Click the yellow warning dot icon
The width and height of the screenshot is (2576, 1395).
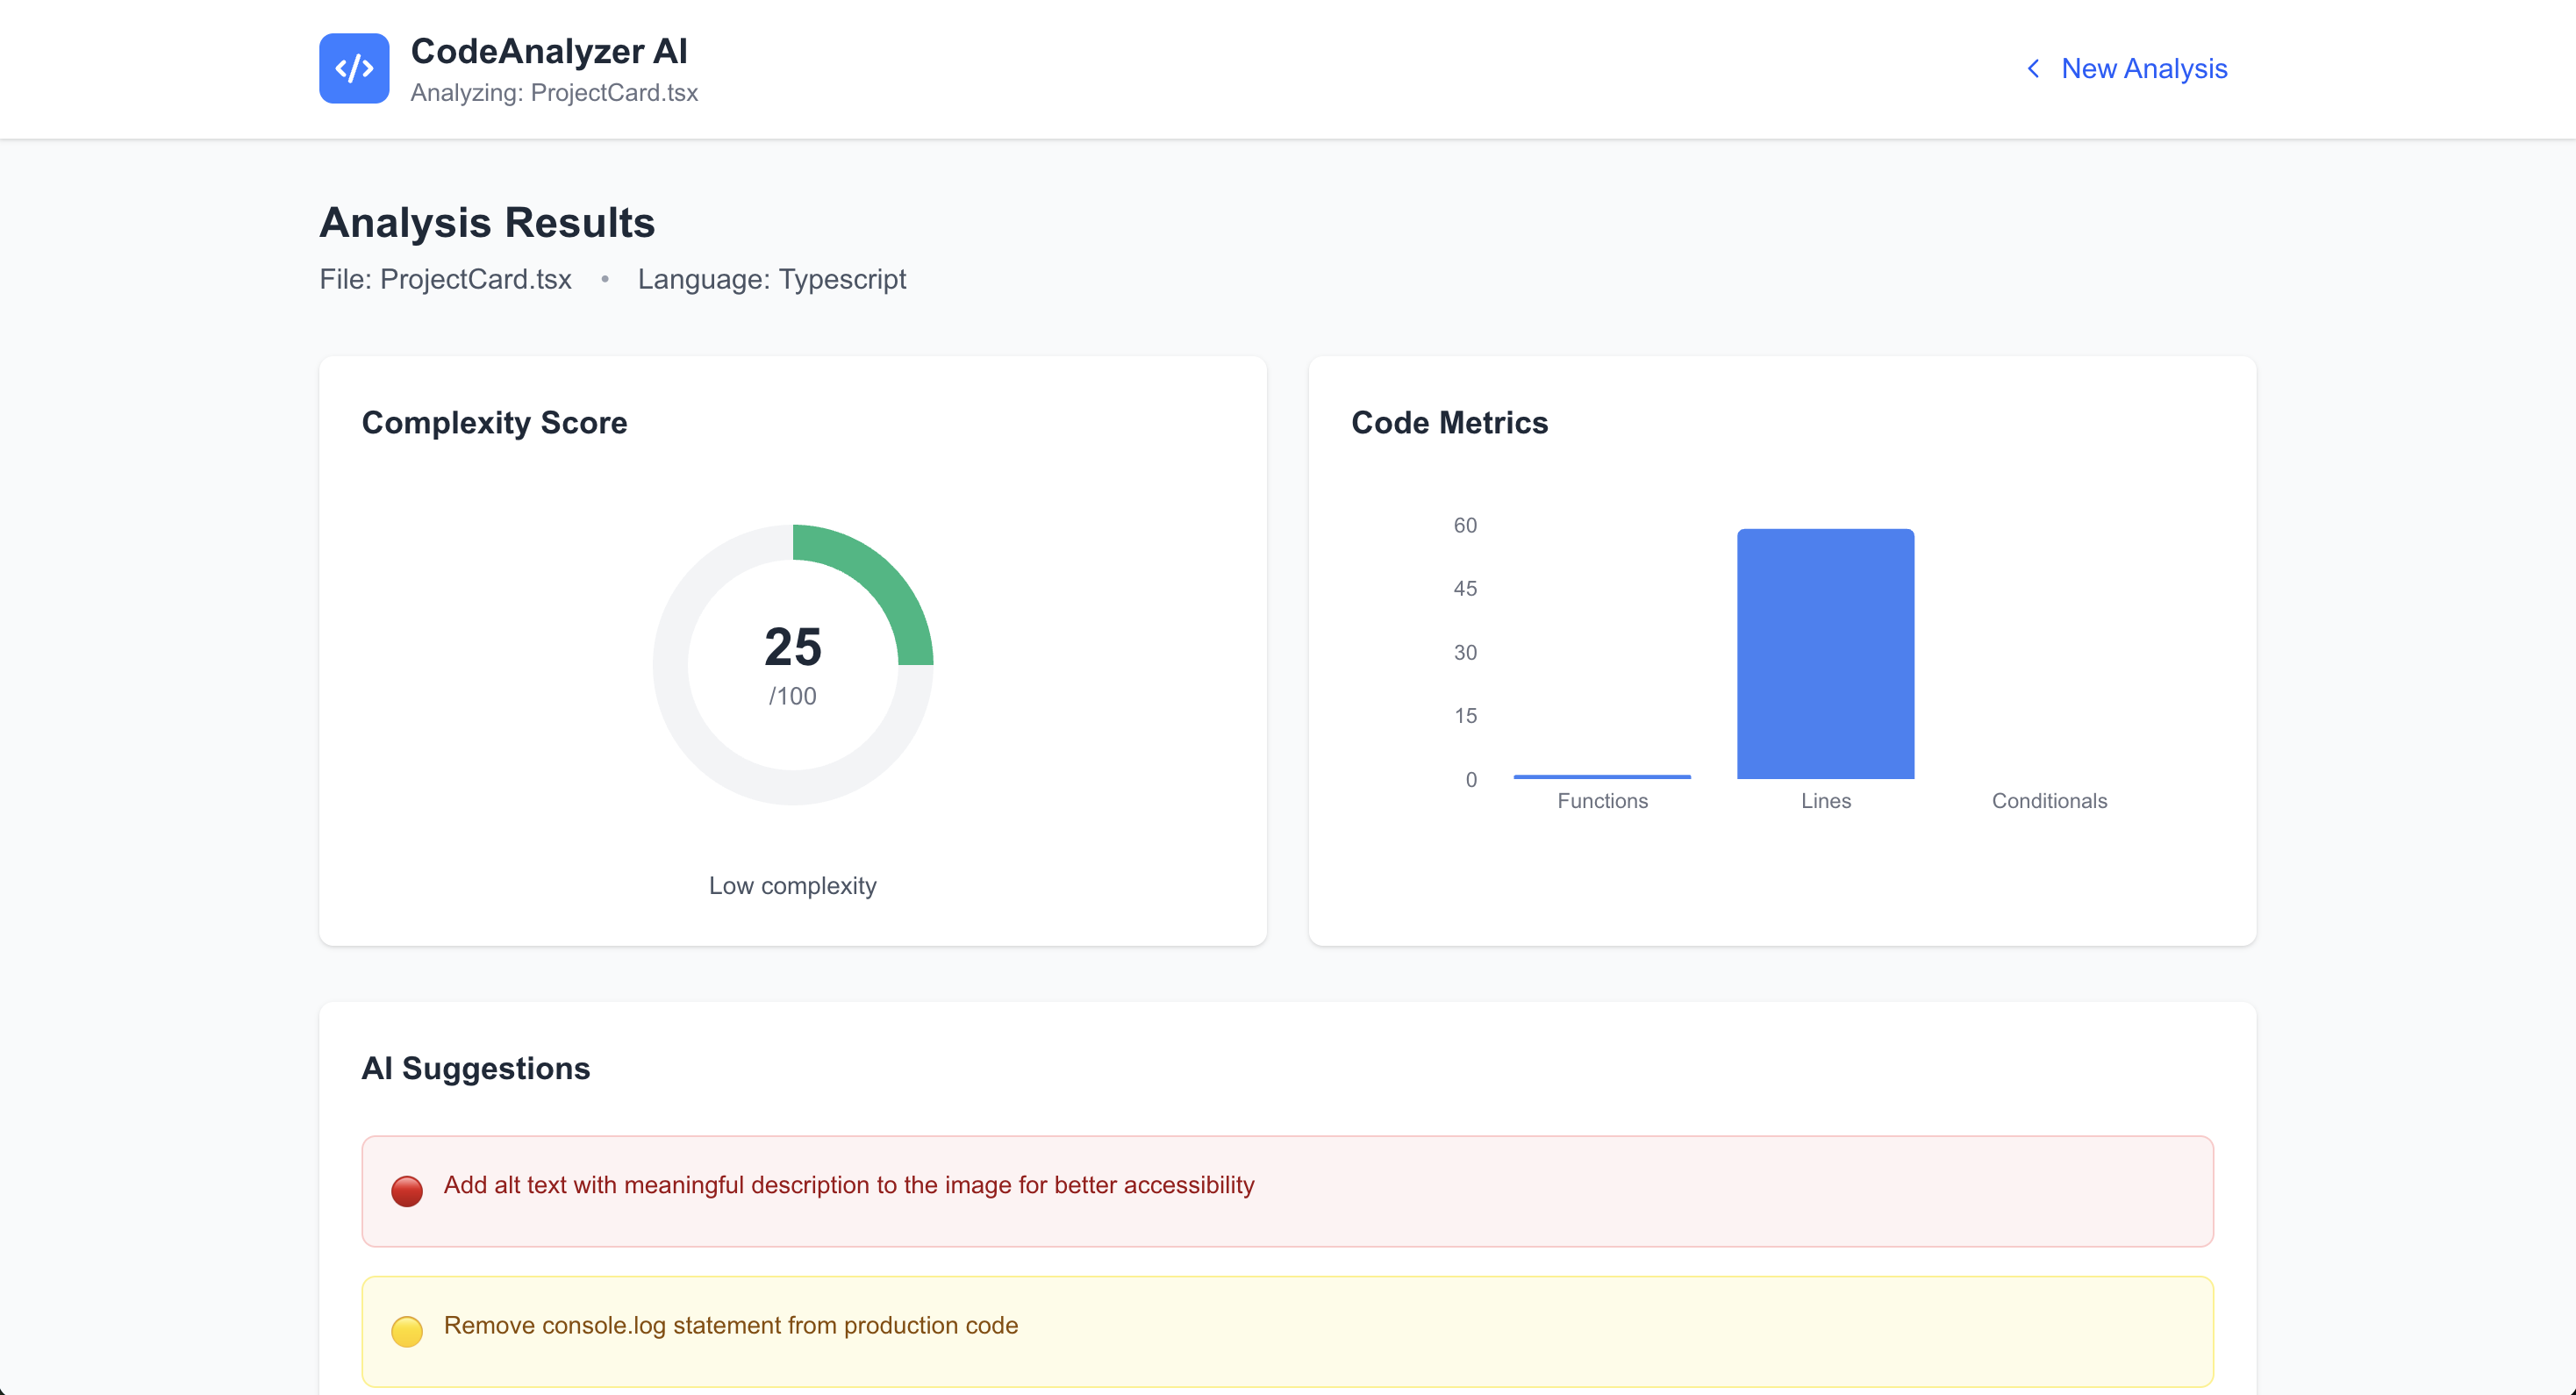(406, 1330)
